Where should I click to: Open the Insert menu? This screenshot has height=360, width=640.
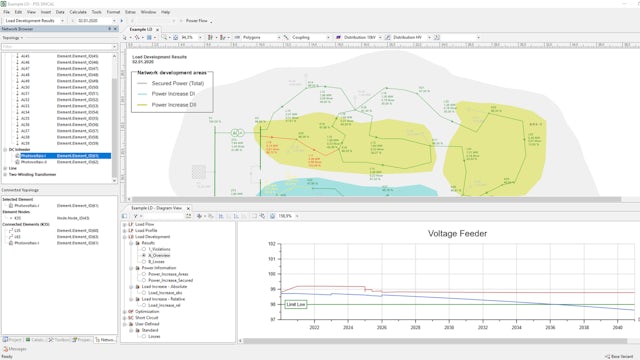pos(46,12)
